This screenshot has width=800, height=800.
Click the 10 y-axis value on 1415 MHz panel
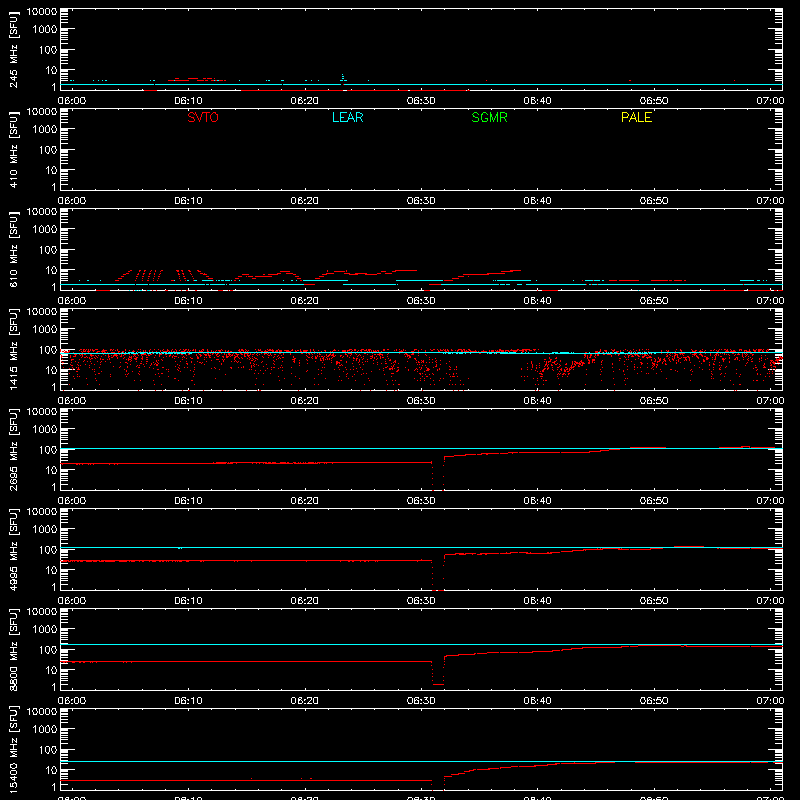tap(52, 370)
